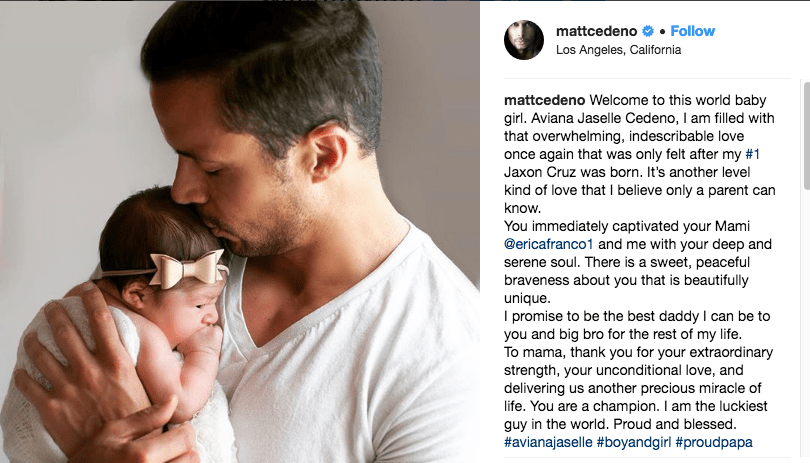
Task: Click bold mattcedeno name starting the caption
Action: (x=544, y=100)
